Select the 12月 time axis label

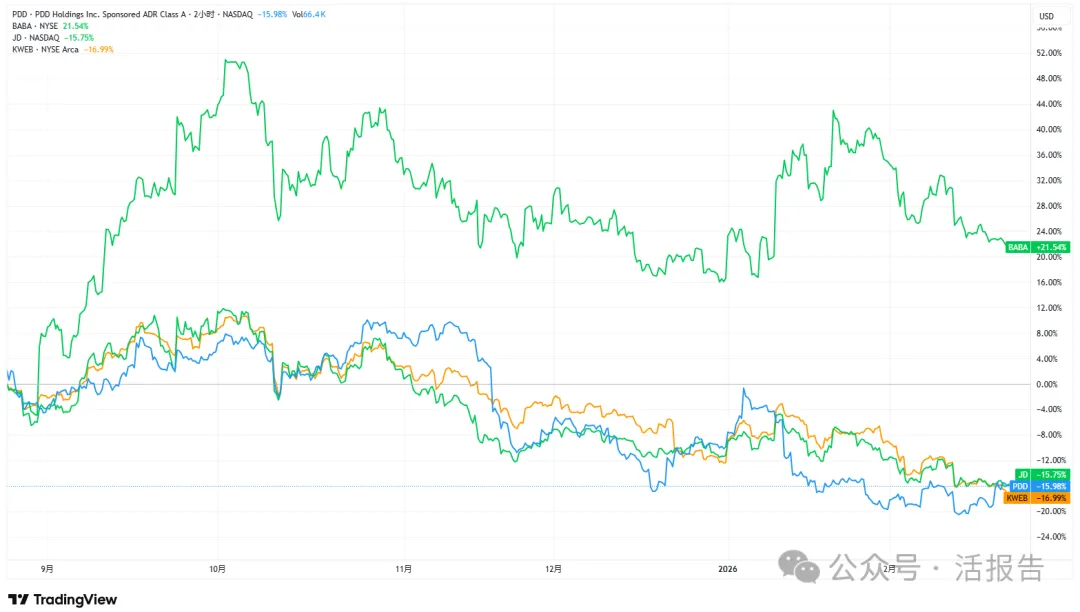[553, 568]
